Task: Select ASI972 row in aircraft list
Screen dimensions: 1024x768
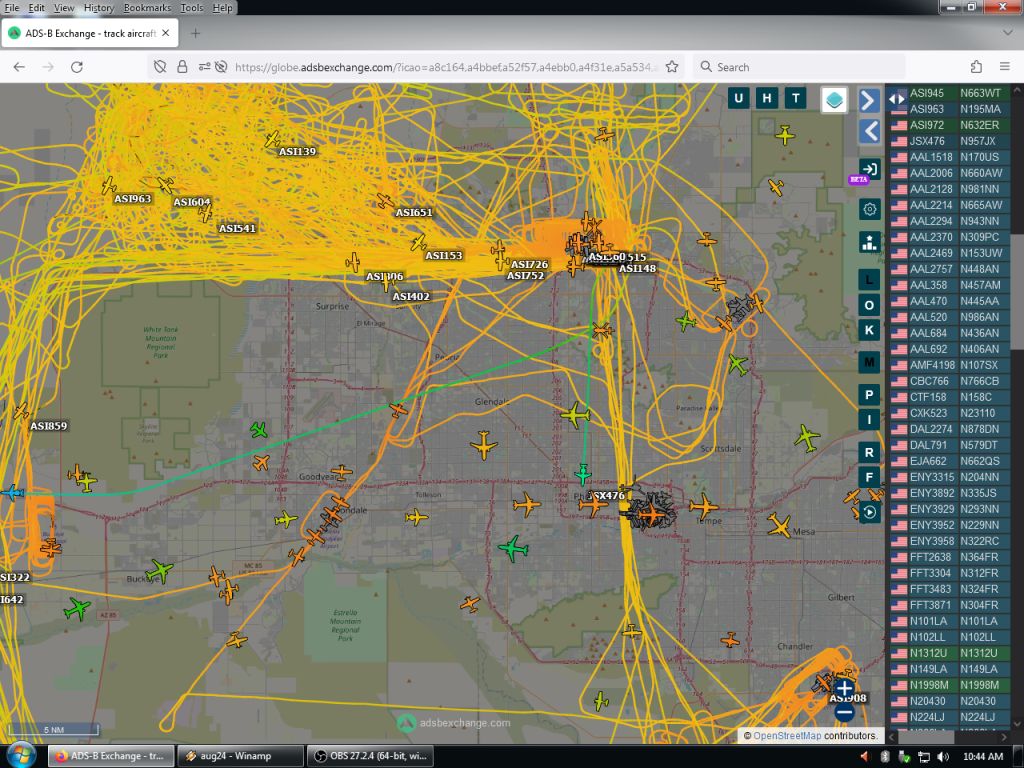Action: tap(950, 125)
